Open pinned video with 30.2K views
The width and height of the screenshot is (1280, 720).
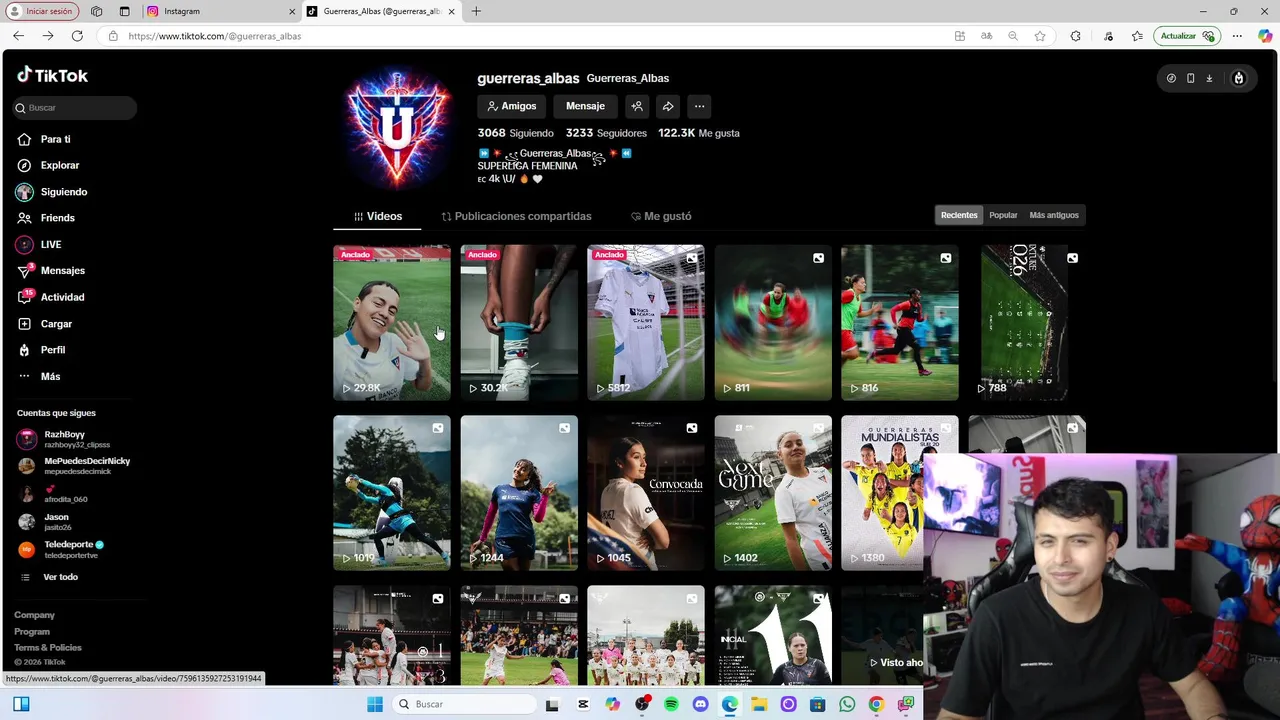pyautogui.click(x=519, y=322)
